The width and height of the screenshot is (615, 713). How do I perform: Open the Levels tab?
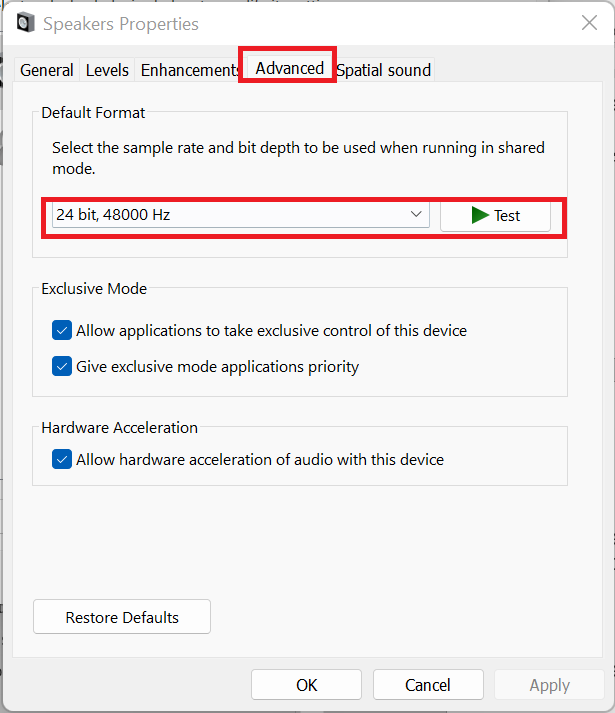[107, 70]
